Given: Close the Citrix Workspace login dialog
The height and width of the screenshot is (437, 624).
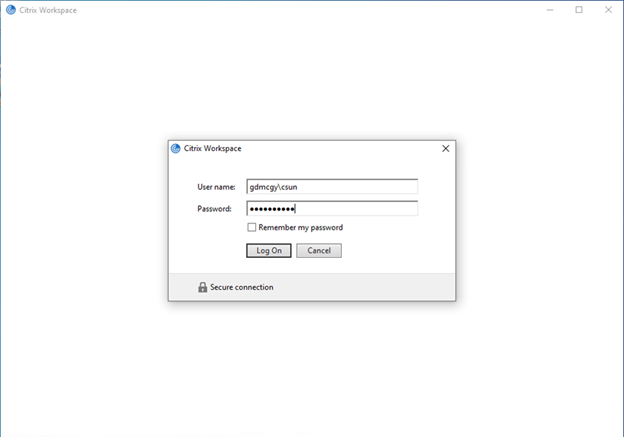Looking at the screenshot, I should point(446,148).
